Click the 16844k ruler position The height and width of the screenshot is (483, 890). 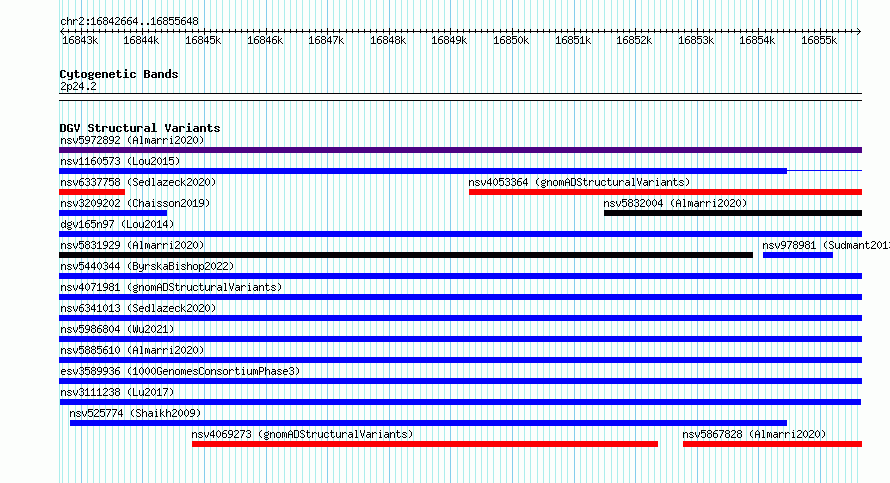click(x=141, y=40)
